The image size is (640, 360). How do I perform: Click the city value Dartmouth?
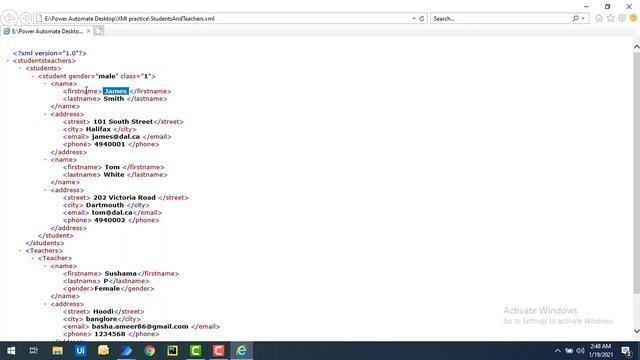105,205
